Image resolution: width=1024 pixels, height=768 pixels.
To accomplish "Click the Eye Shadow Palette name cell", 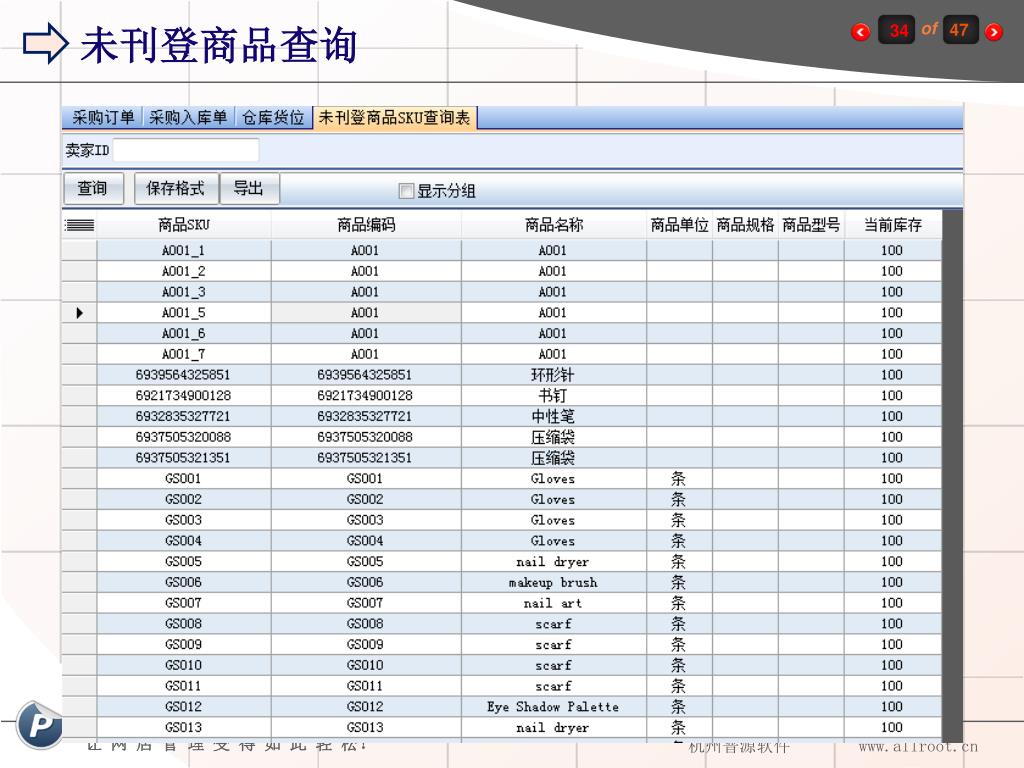I will point(554,707).
